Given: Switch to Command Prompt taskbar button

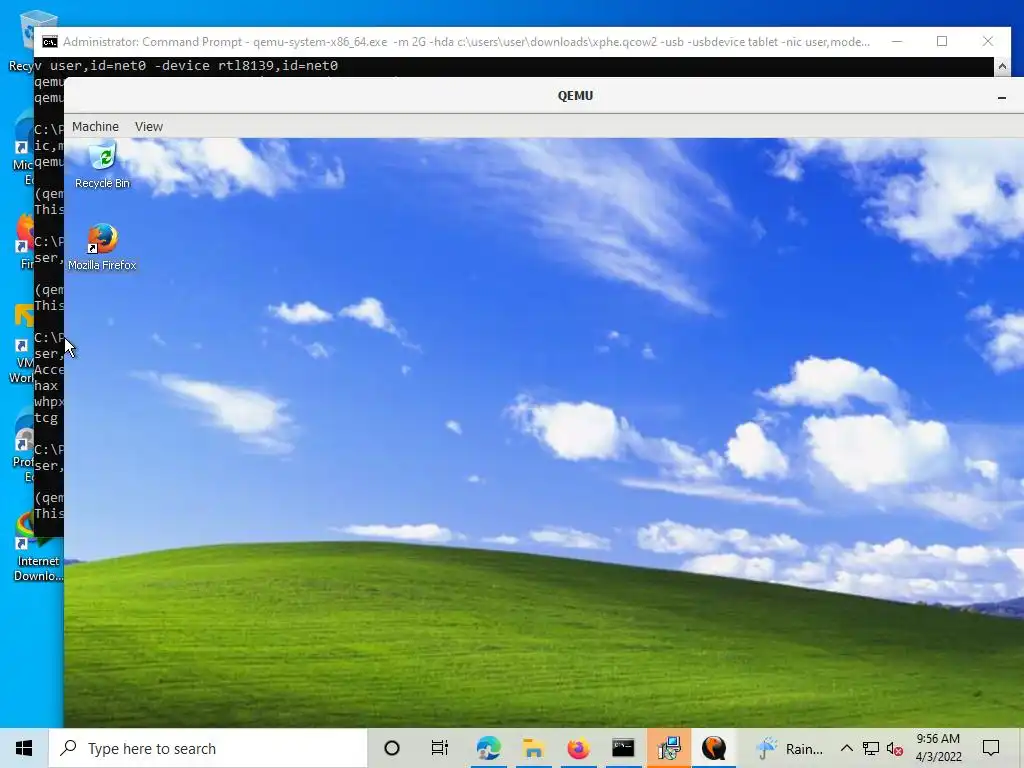Looking at the screenshot, I should pos(623,748).
